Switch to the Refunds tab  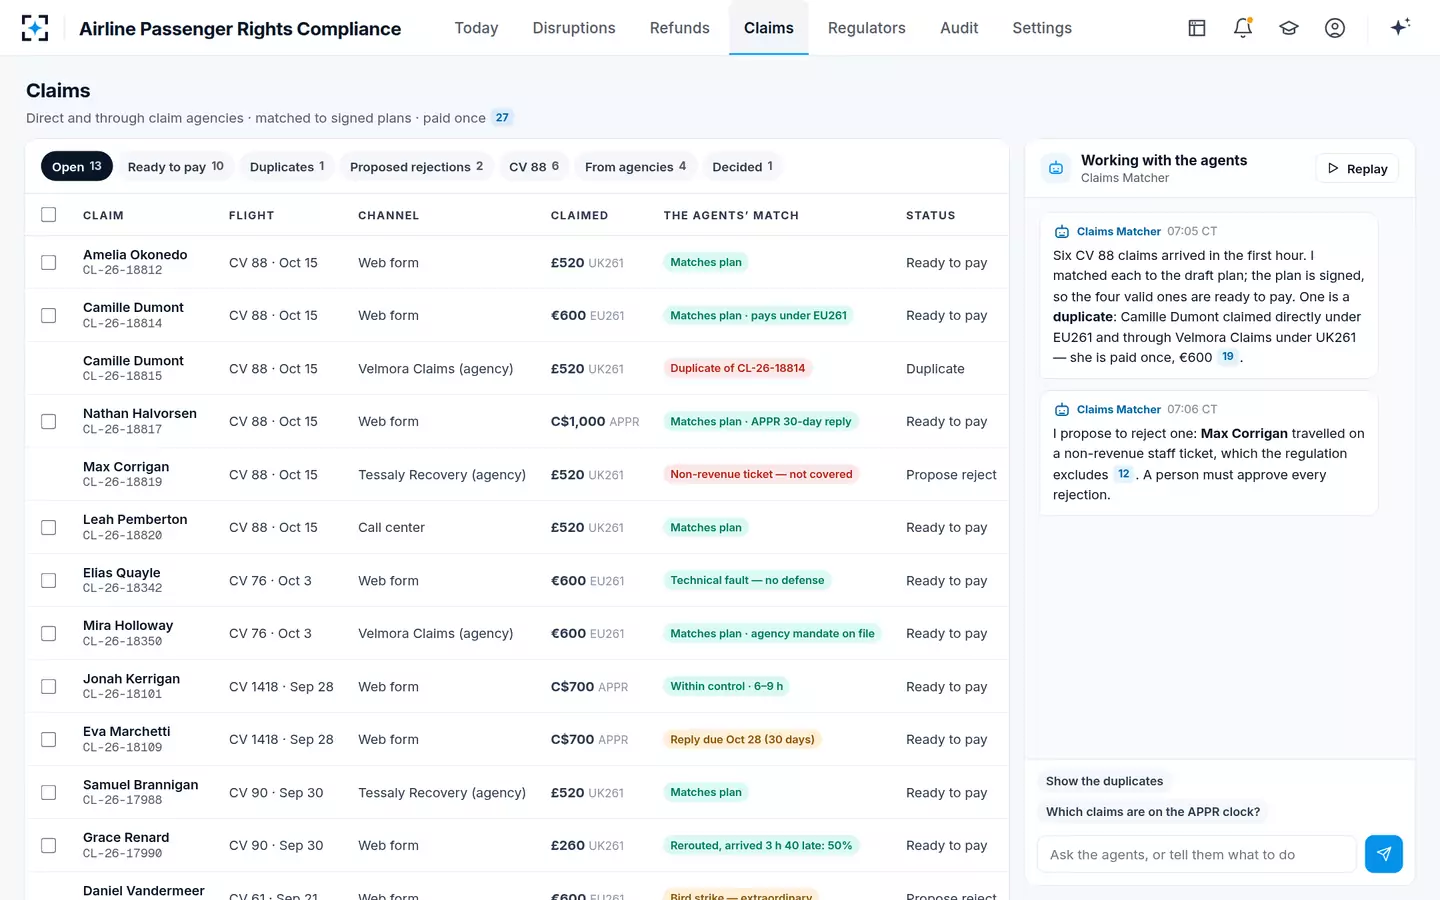[x=680, y=28]
